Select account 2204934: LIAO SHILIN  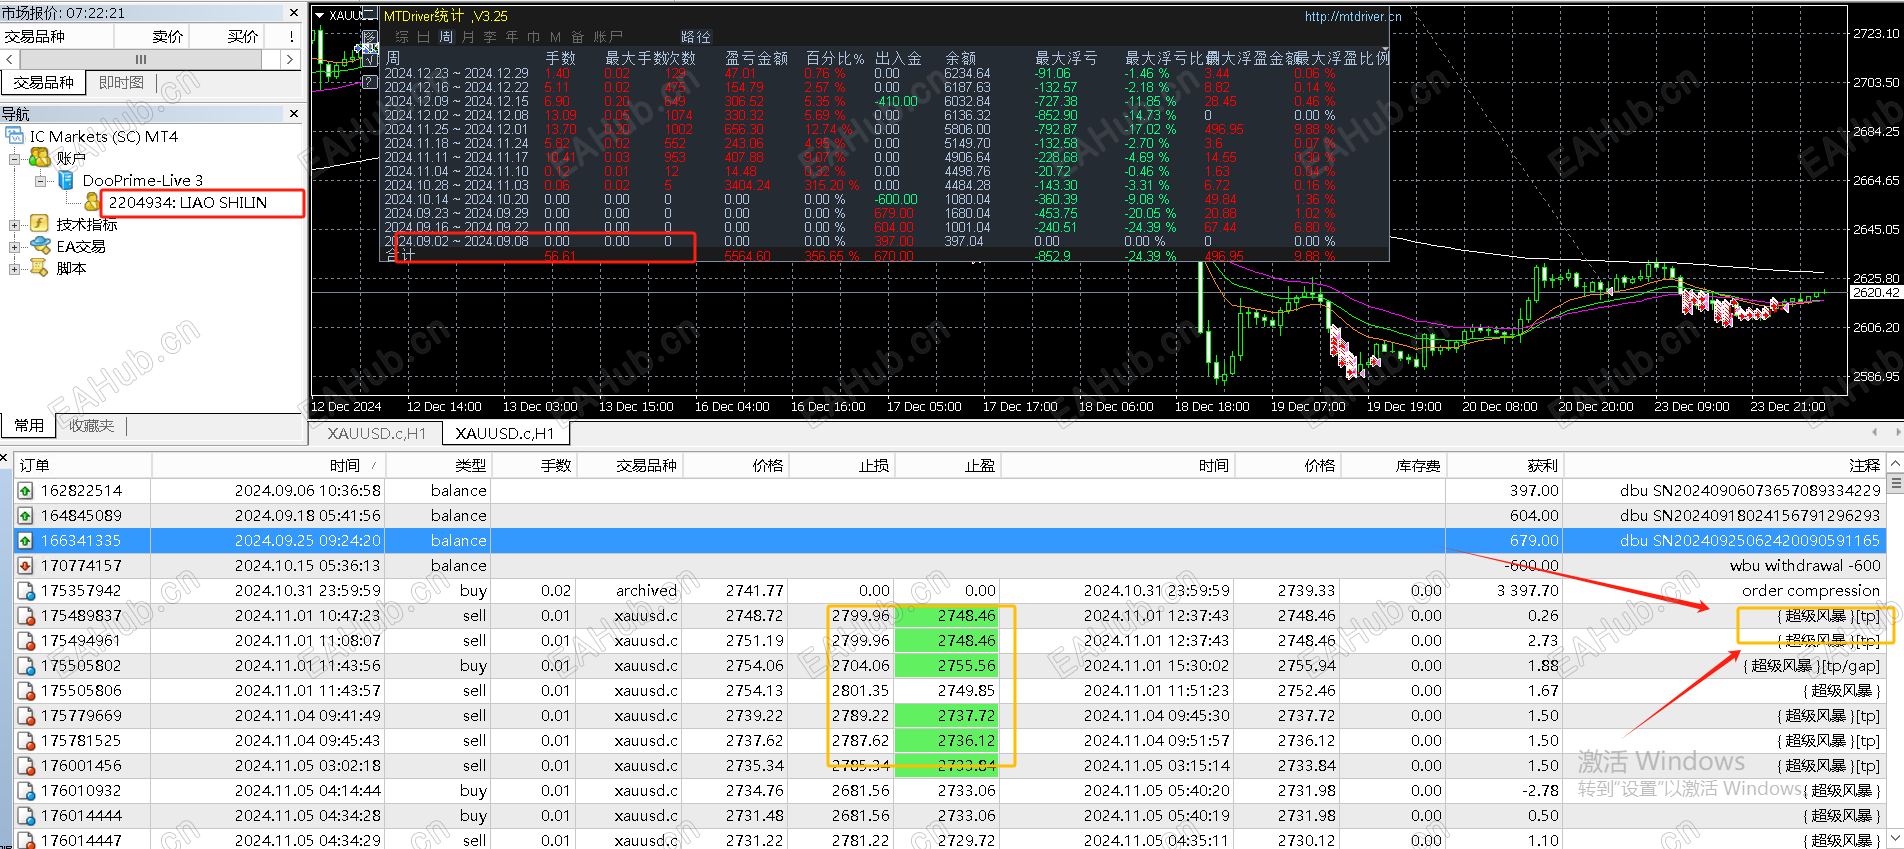click(188, 202)
